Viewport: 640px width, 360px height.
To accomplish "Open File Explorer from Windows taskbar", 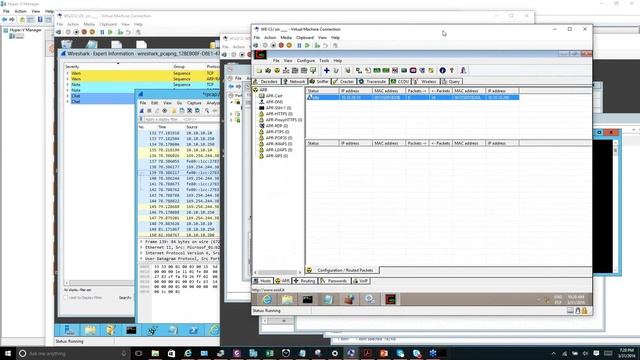I will 155,353.
